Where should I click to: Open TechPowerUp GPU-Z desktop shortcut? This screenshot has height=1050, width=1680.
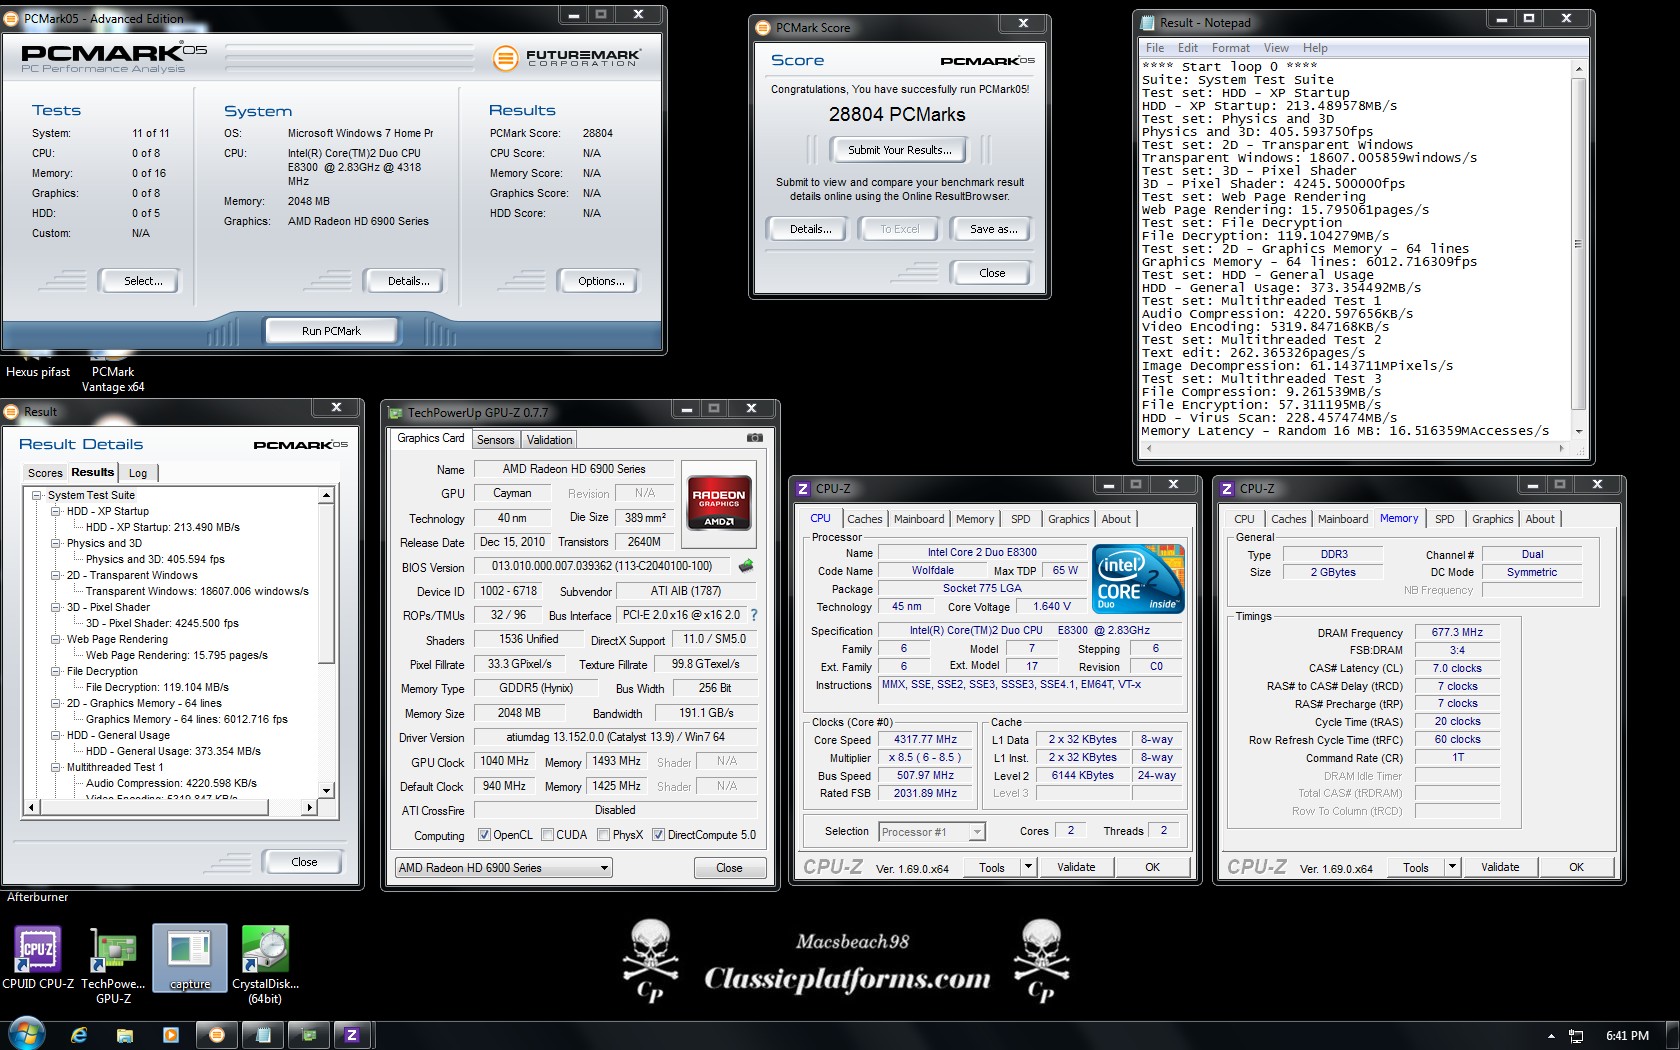(x=114, y=965)
